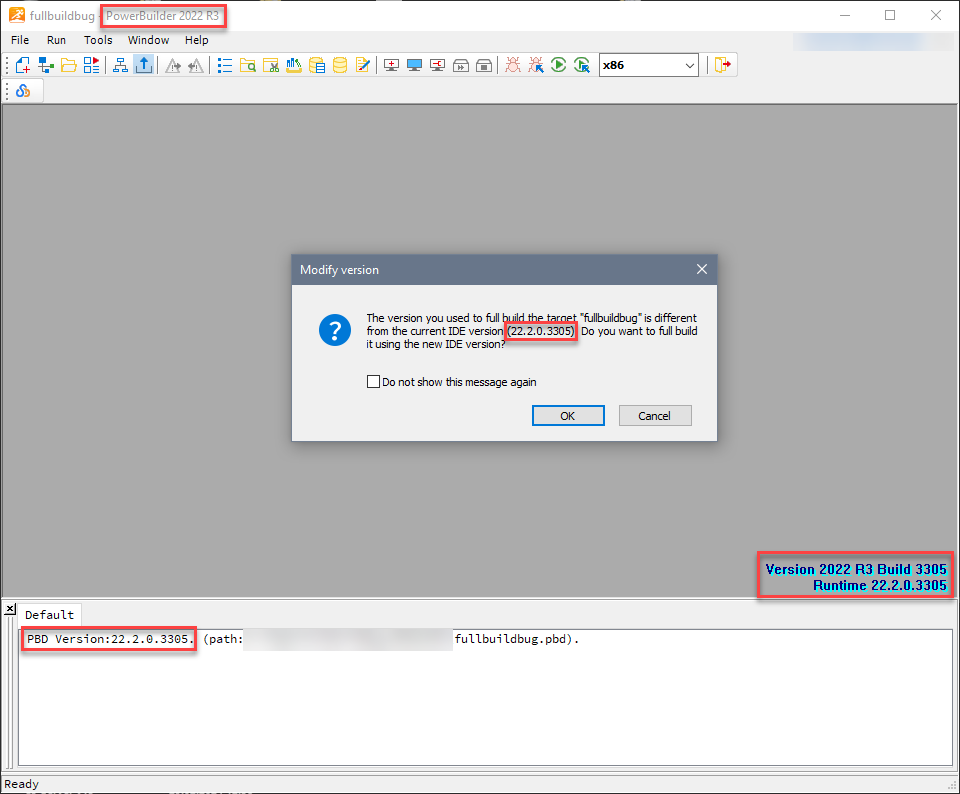Toggle the Output window upload-arrow icon
The width and height of the screenshot is (960, 794).
pyautogui.click(x=144, y=65)
